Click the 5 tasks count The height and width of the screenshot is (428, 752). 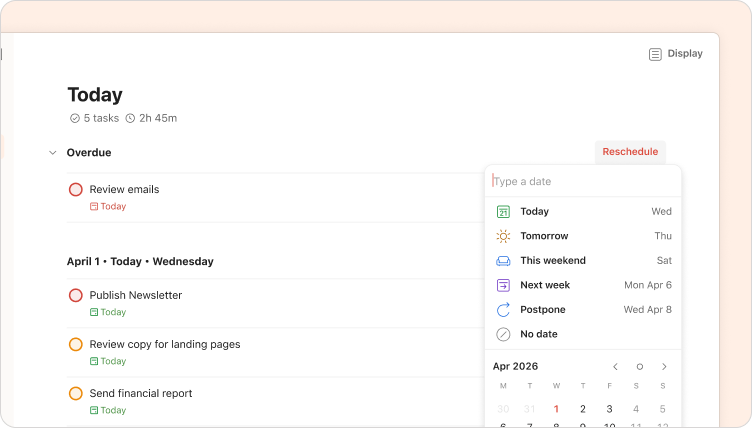click(x=94, y=118)
